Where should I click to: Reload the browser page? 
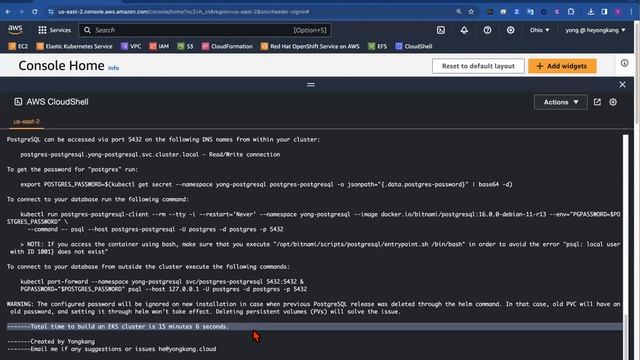(35, 12)
